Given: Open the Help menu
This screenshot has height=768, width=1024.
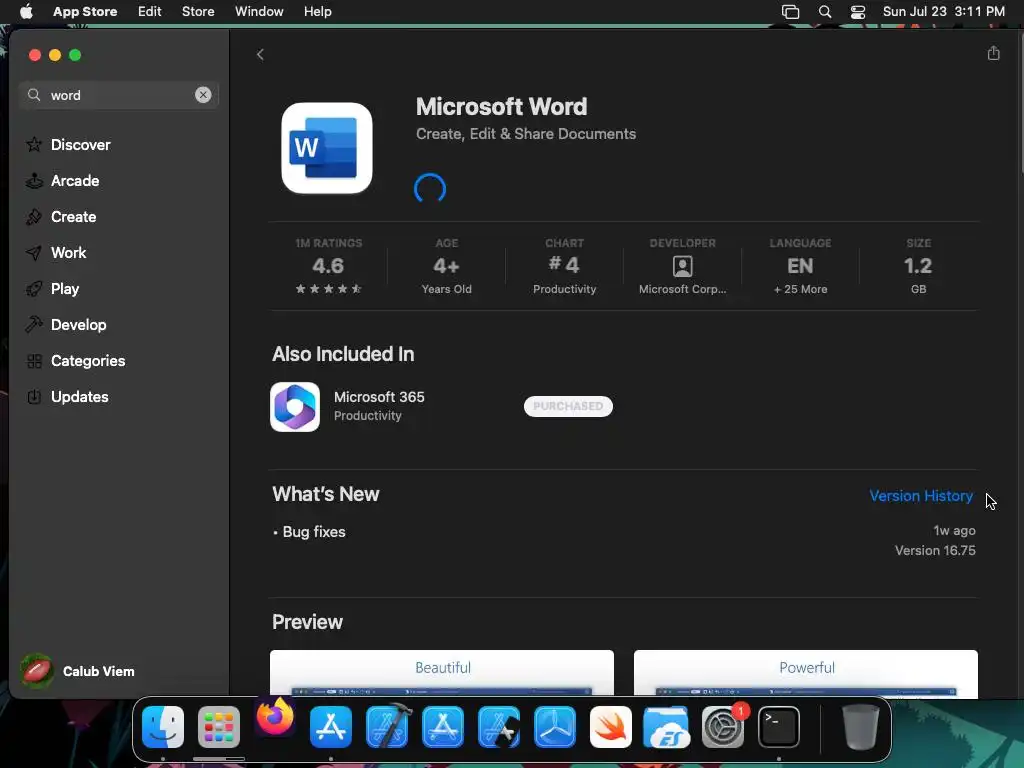Looking at the screenshot, I should pyautogui.click(x=317, y=12).
